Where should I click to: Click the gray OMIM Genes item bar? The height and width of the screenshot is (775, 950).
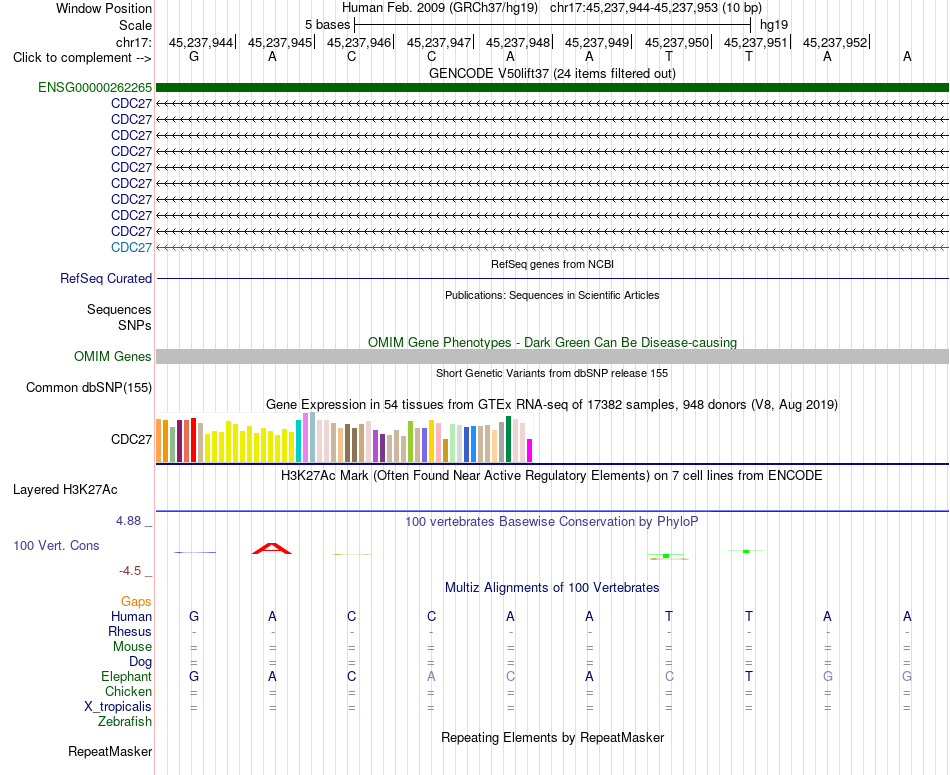(552, 356)
